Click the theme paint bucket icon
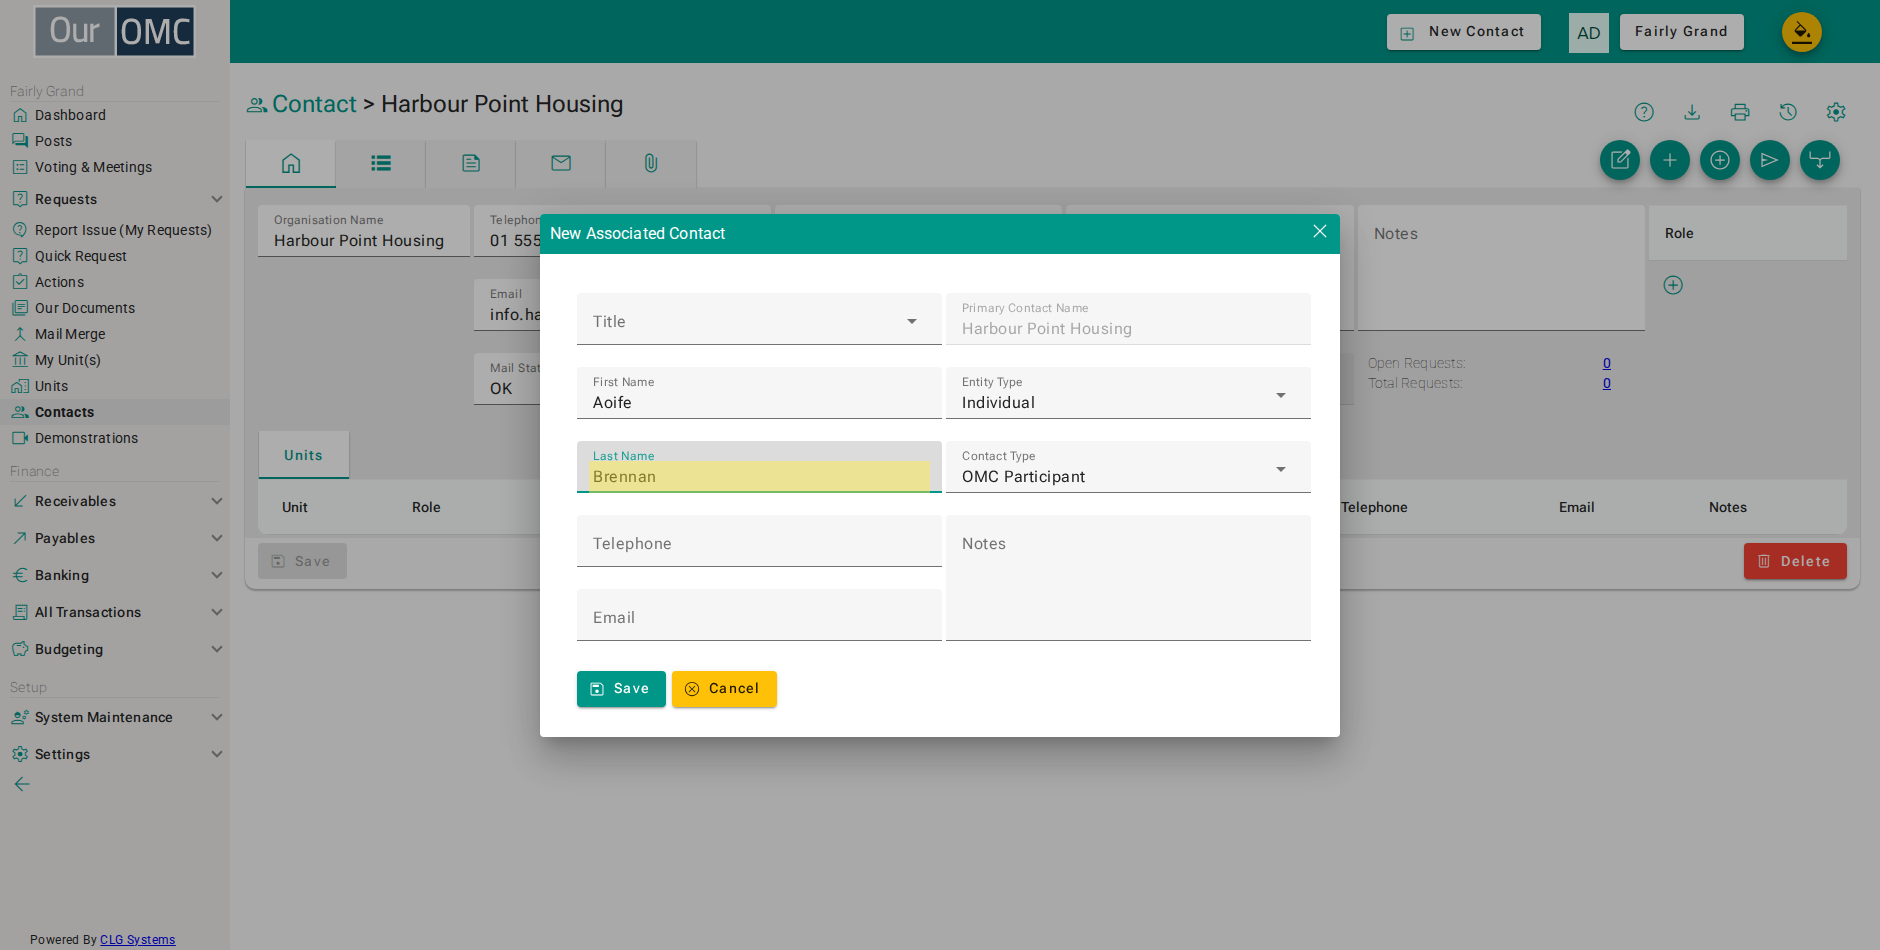Image resolution: width=1880 pixels, height=950 pixels. (x=1802, y=32)
